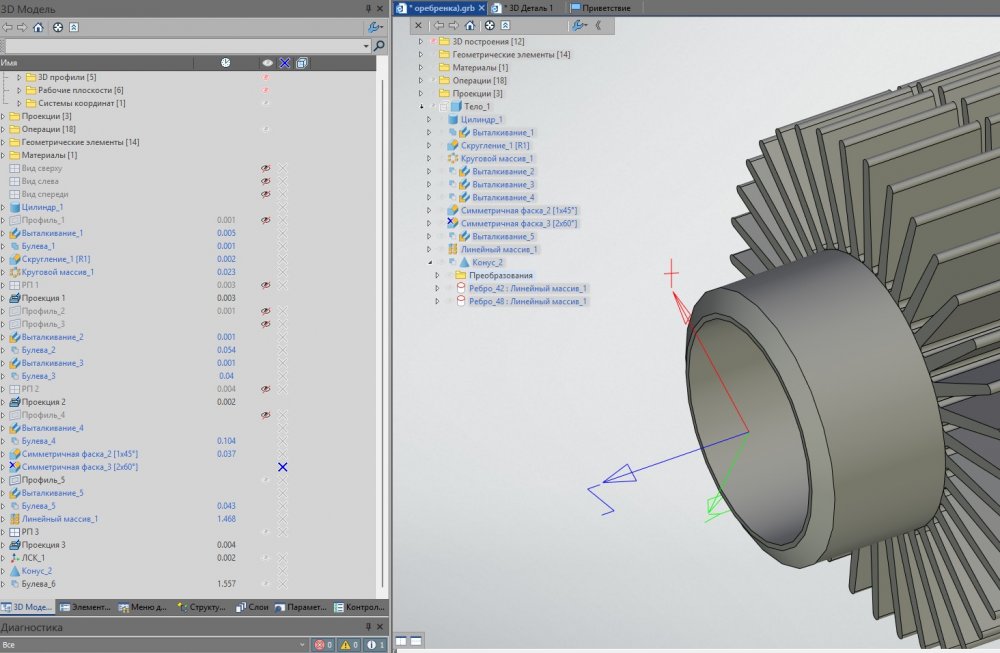Go forward in the 3D Модель panel toolbar
Viewport: 1000px width, 653px height.
[x=22, y=27]
